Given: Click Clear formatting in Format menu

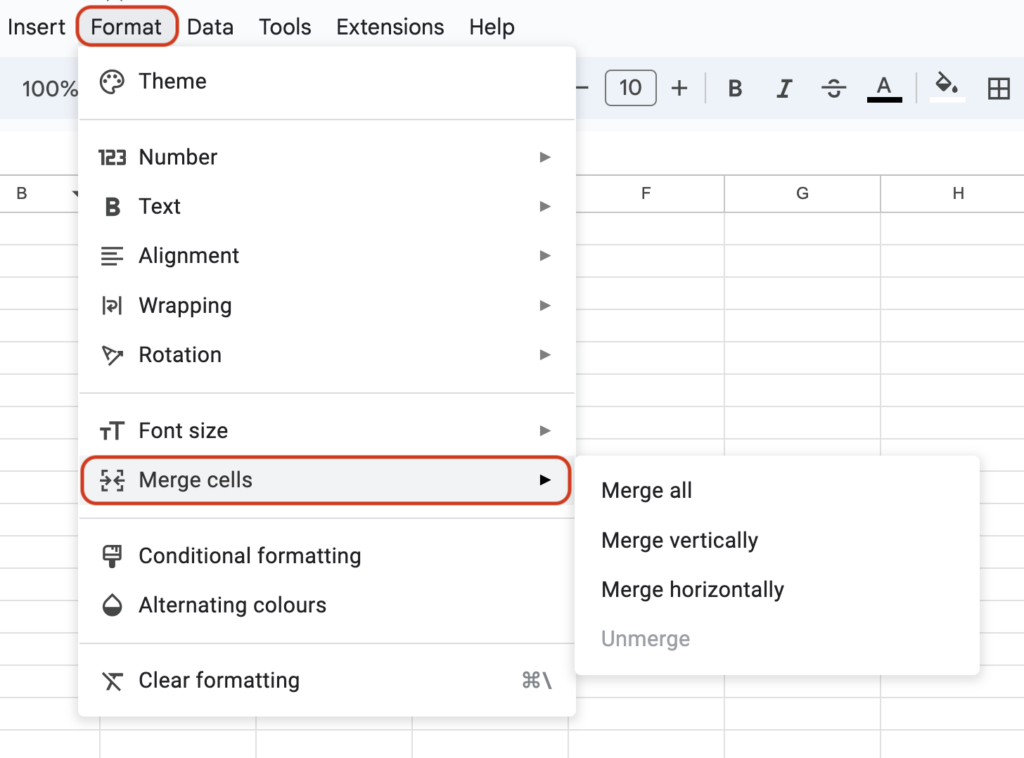Looking at the screenshot, I should (219, 681).
